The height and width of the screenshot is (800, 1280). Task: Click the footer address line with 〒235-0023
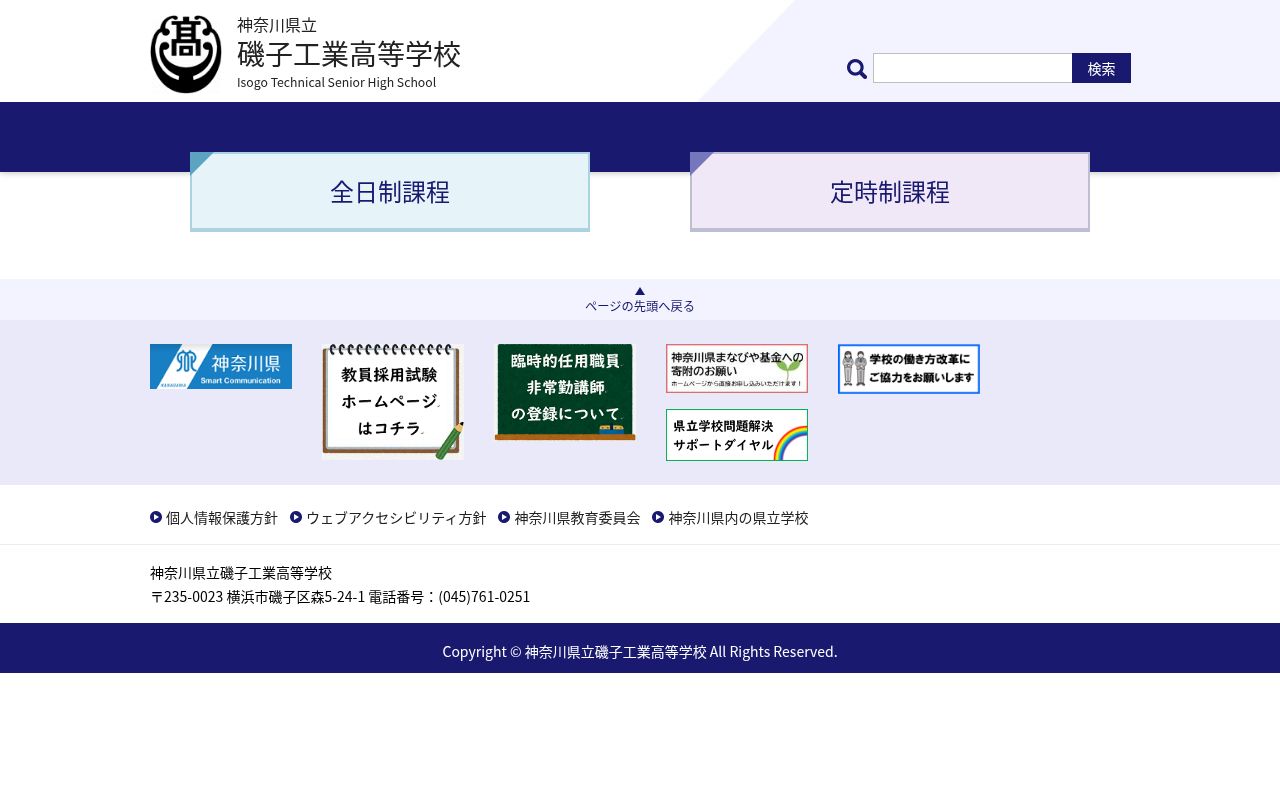click(x=340, y=597)
